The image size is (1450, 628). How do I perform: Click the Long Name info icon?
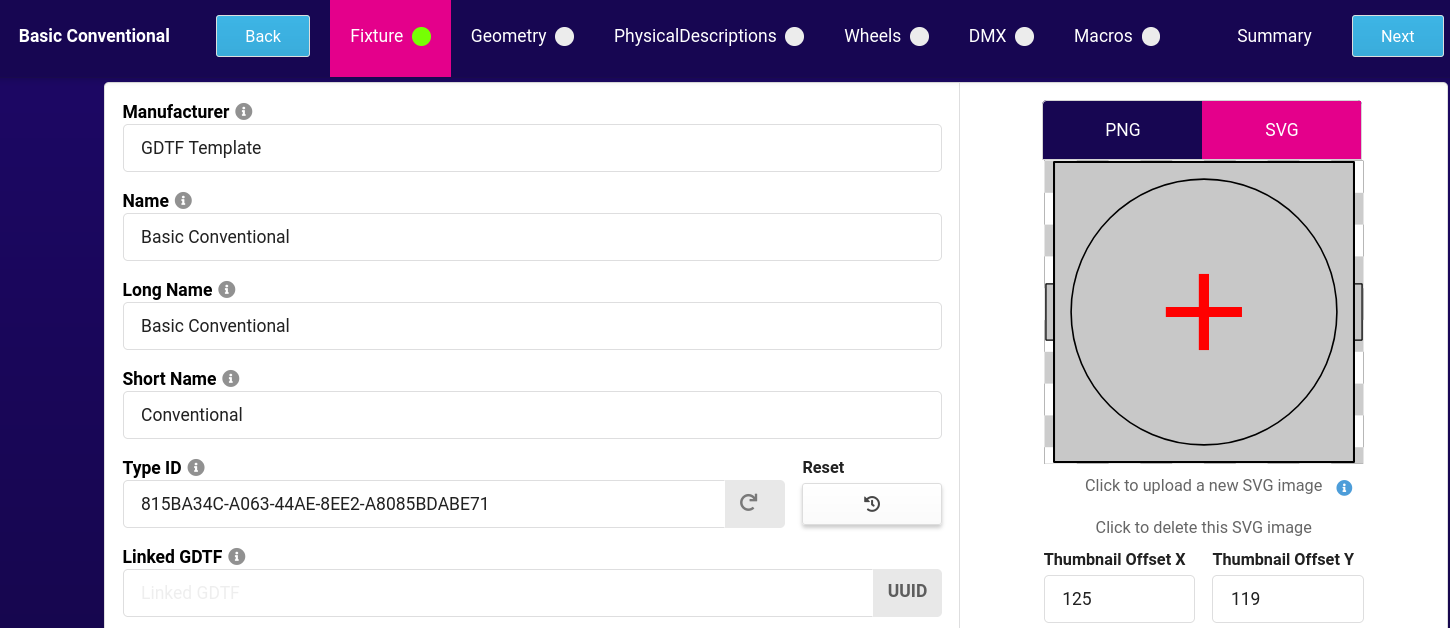tap(227, 290)
